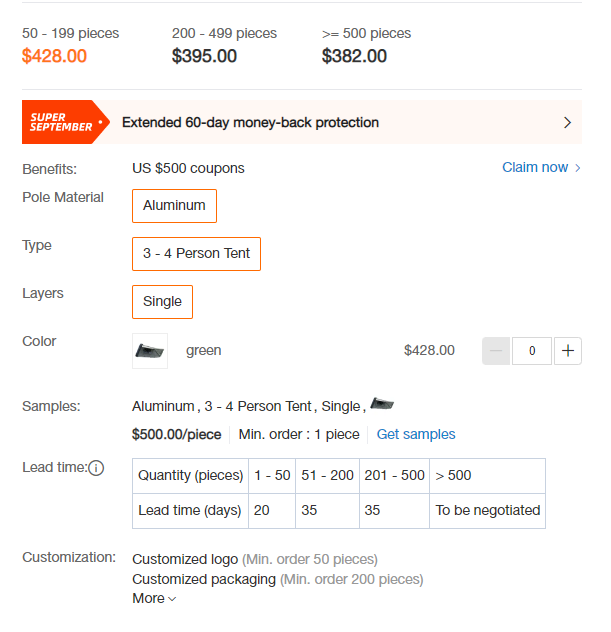Click quantity input field showing 0

[x=532, y=351]
